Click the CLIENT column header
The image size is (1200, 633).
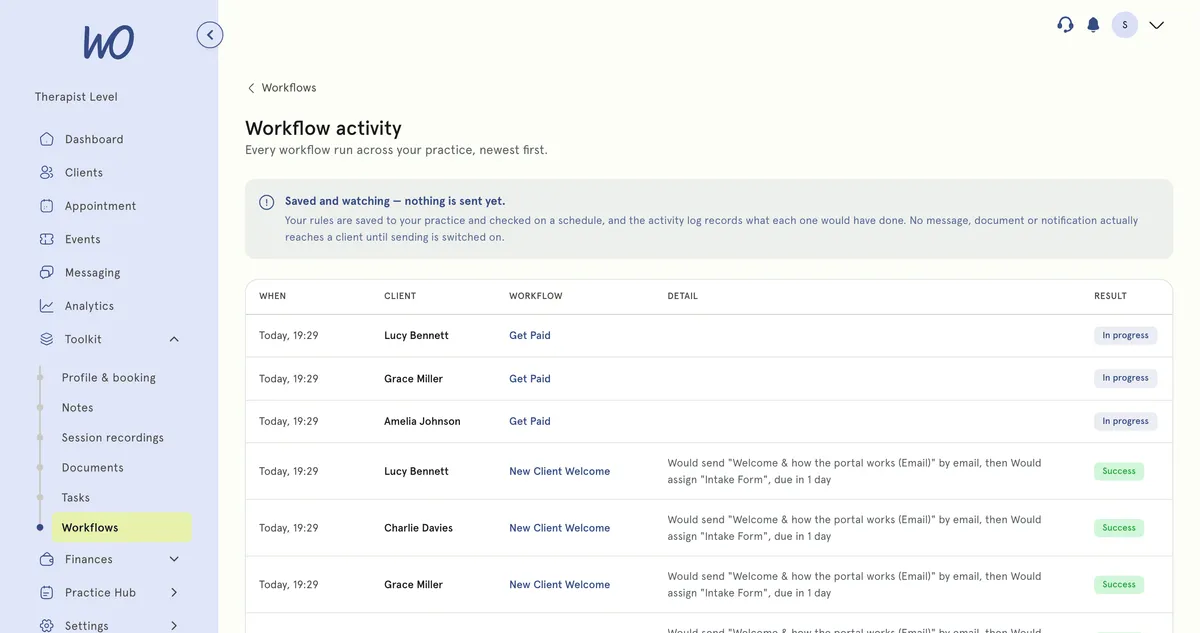pos(400,296)
